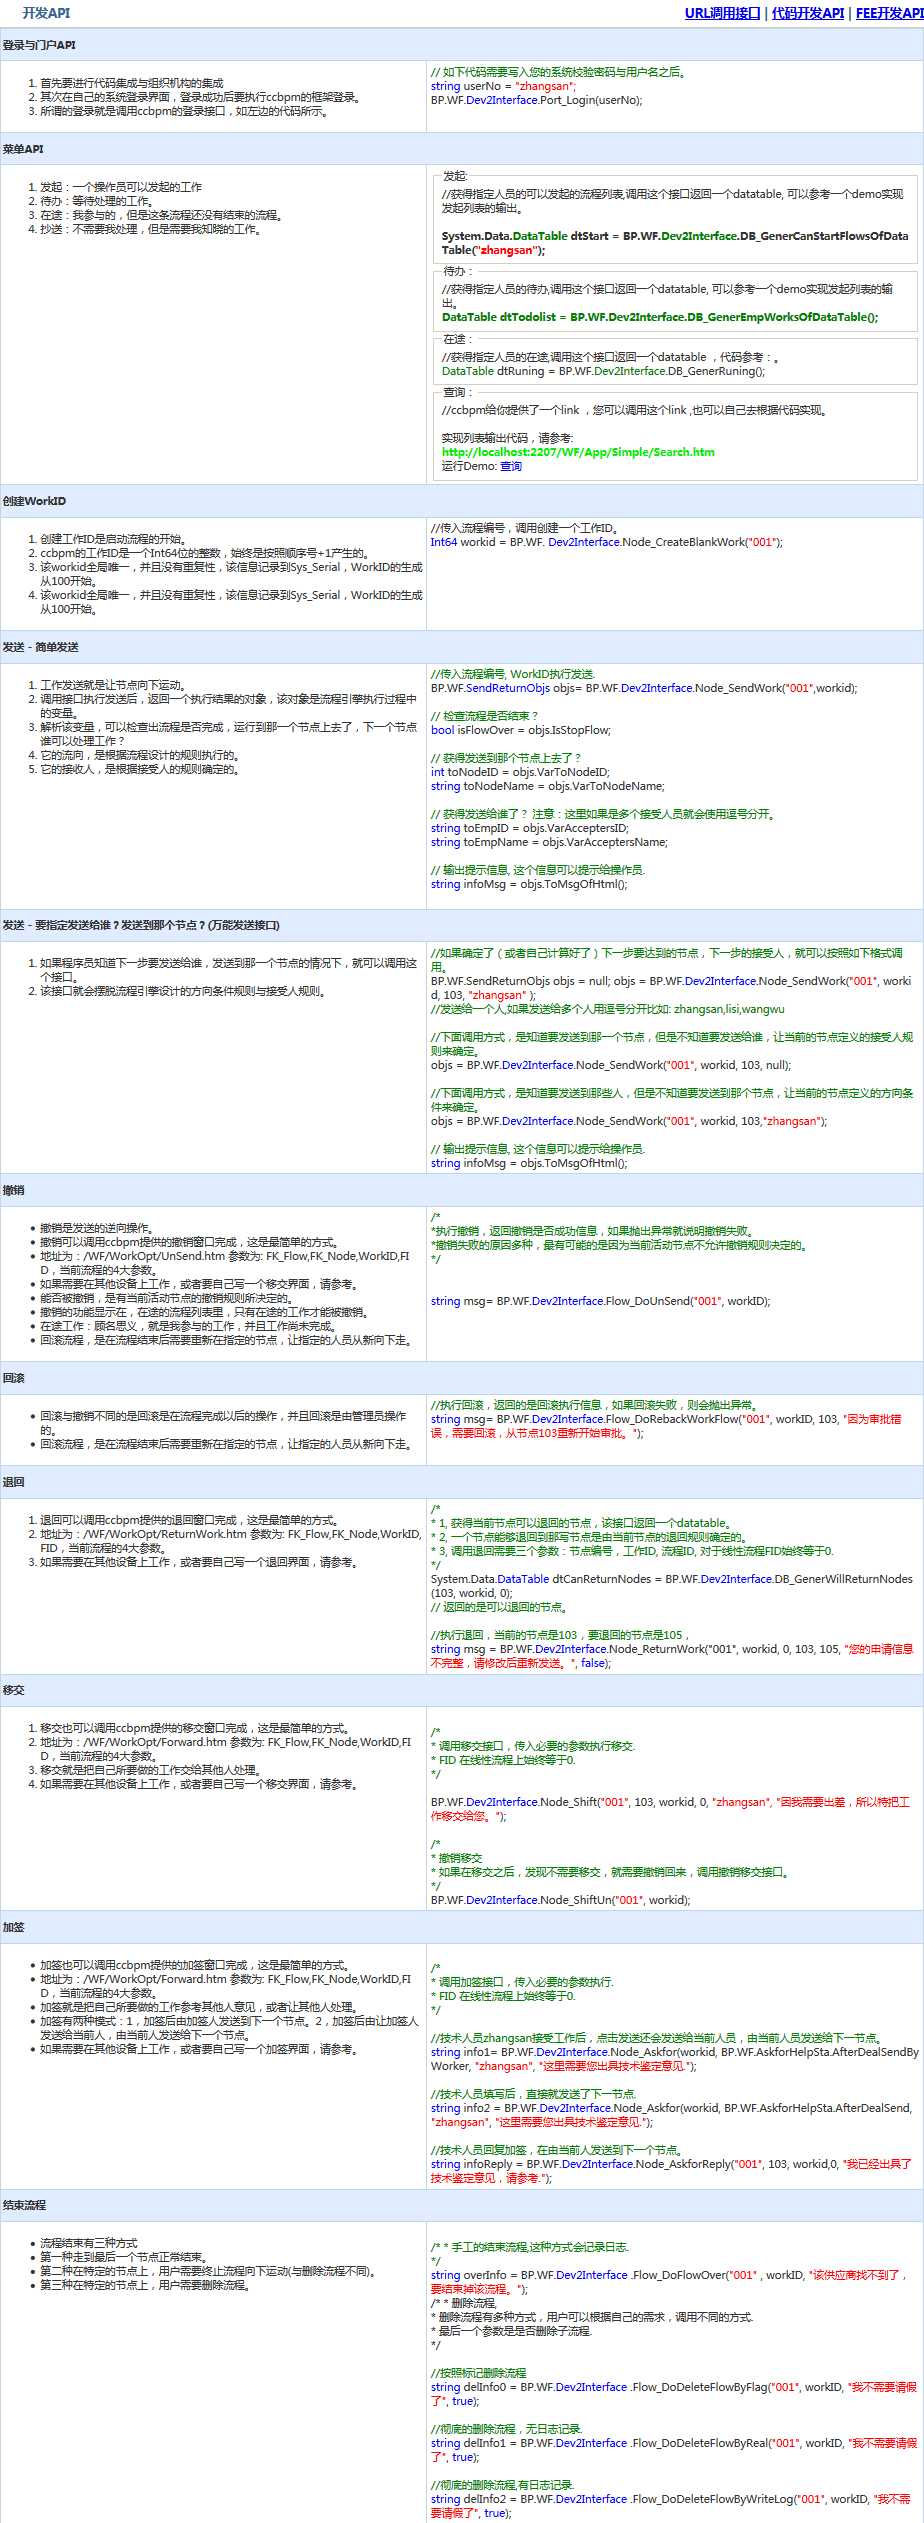Select the 万能发送接口 section header
This screenshot has width=924, height=2523.
click(x=462, y=925)
